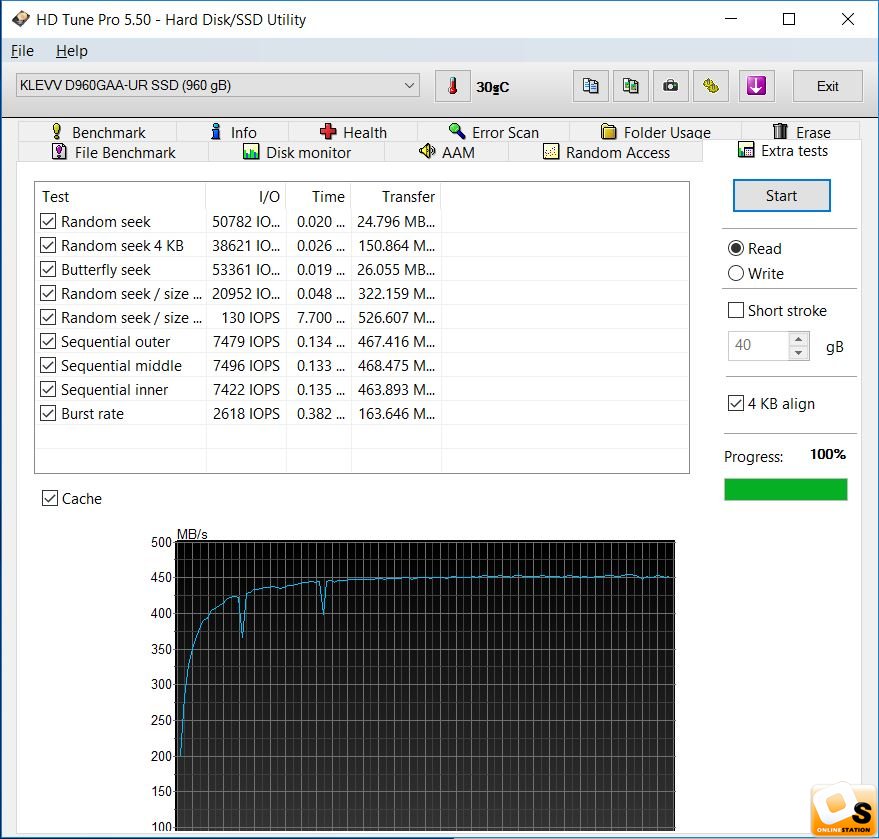Switch to the Health tab

coord(353,132)
